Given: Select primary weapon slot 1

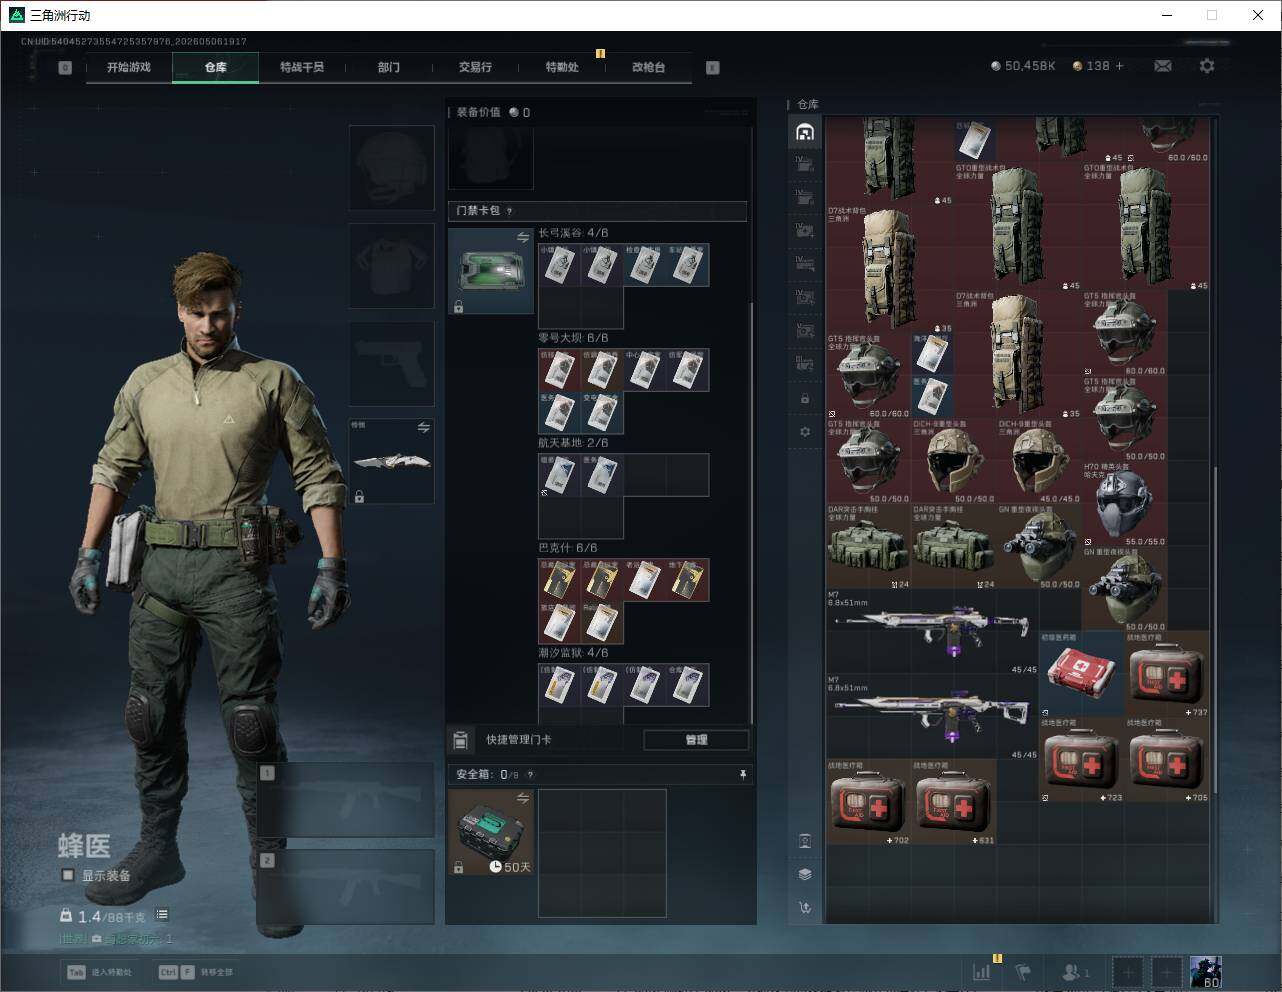Looking at the screenshot, I should [346, 800].
